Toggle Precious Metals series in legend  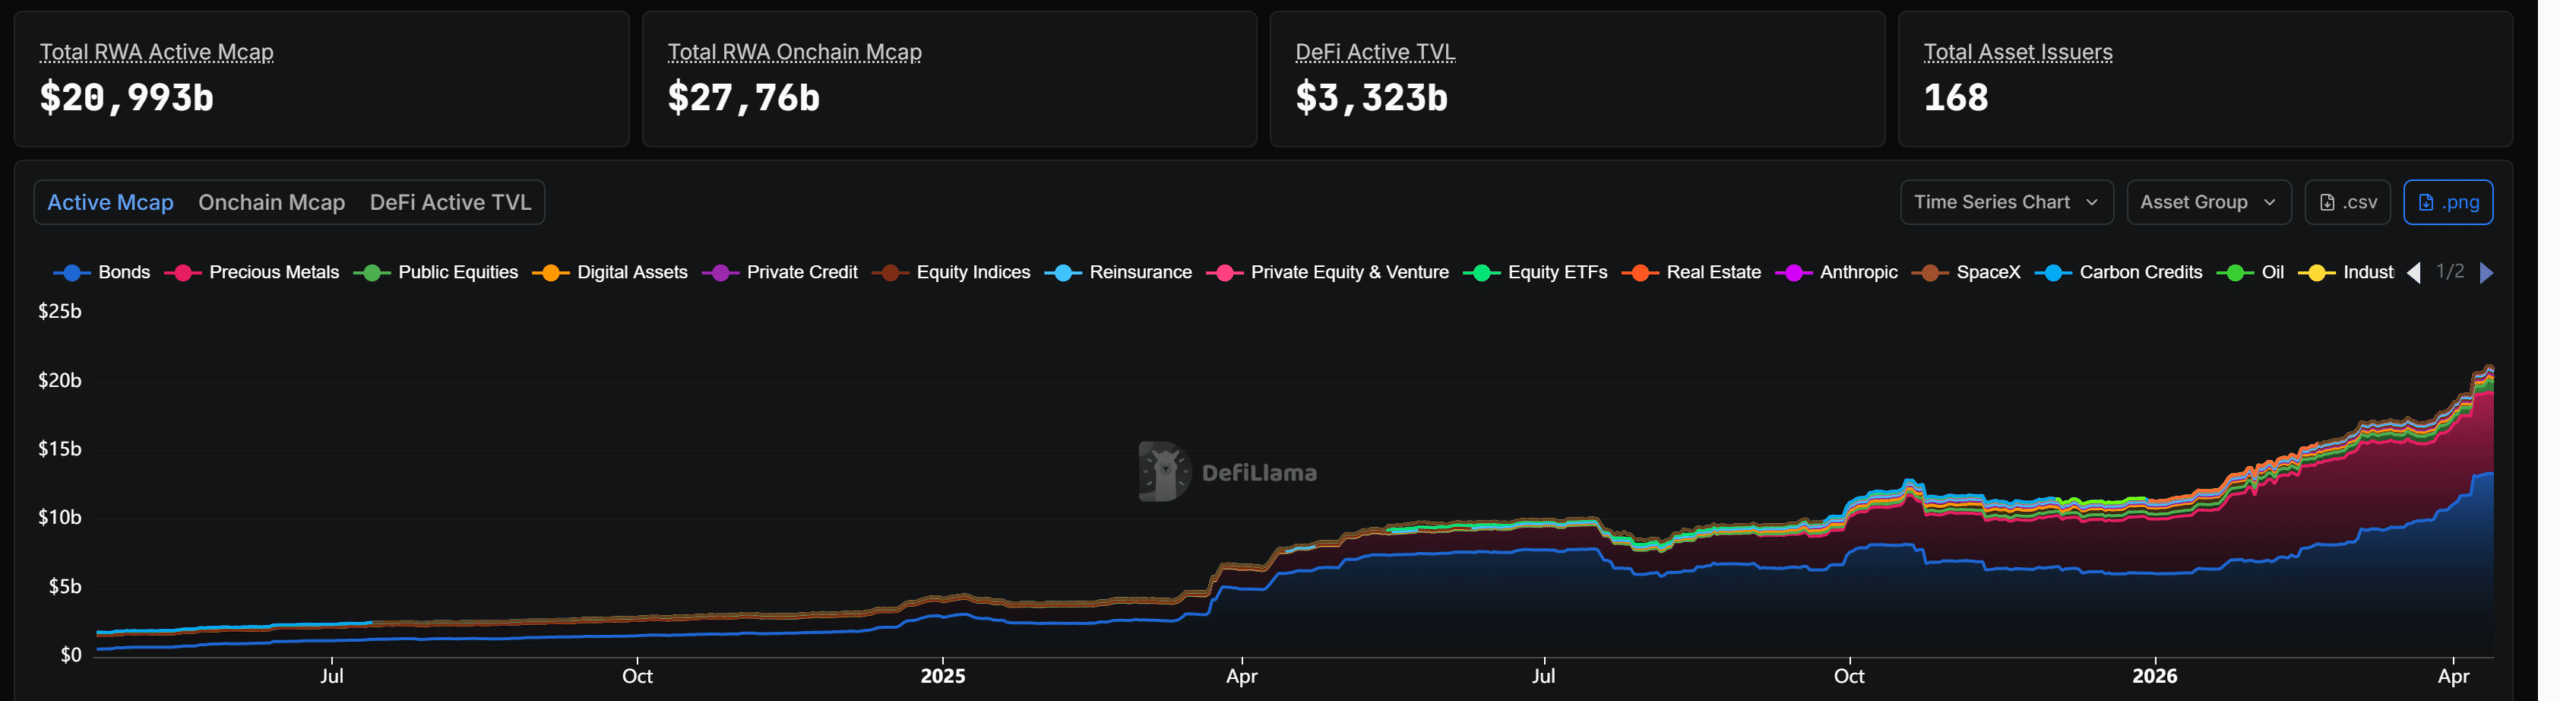point(252,272)
